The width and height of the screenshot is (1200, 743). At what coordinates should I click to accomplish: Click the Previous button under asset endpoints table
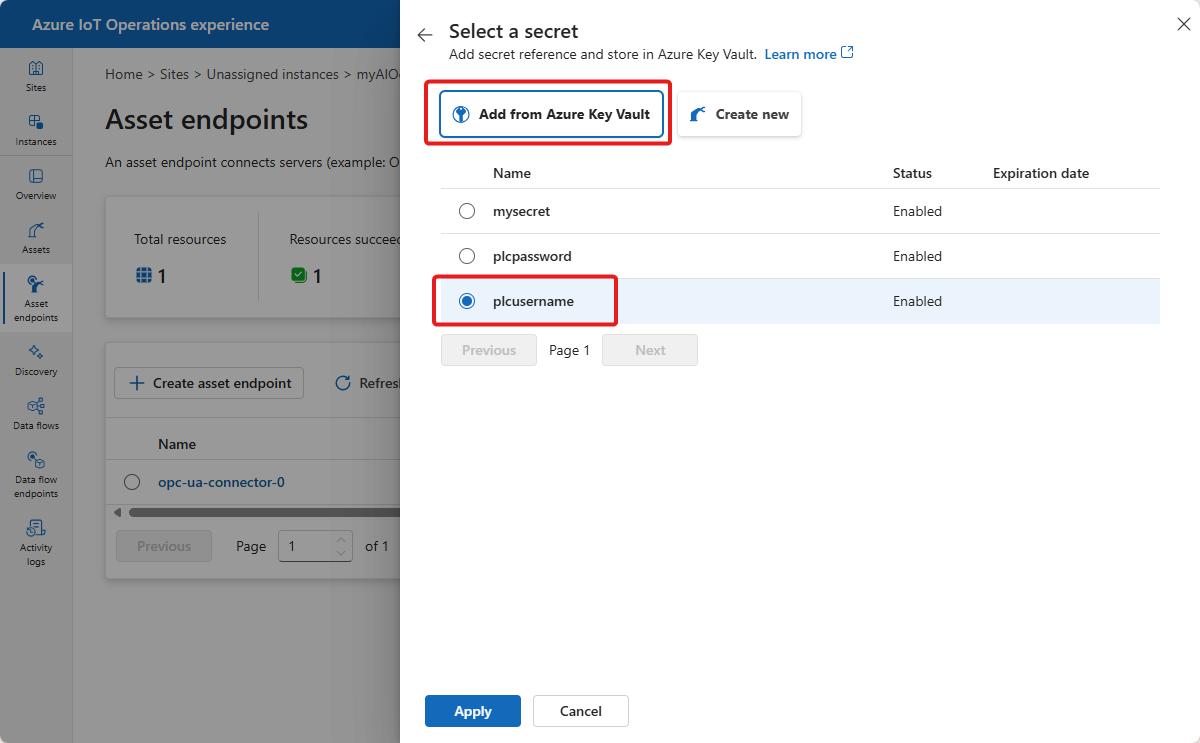coord(164,546)
